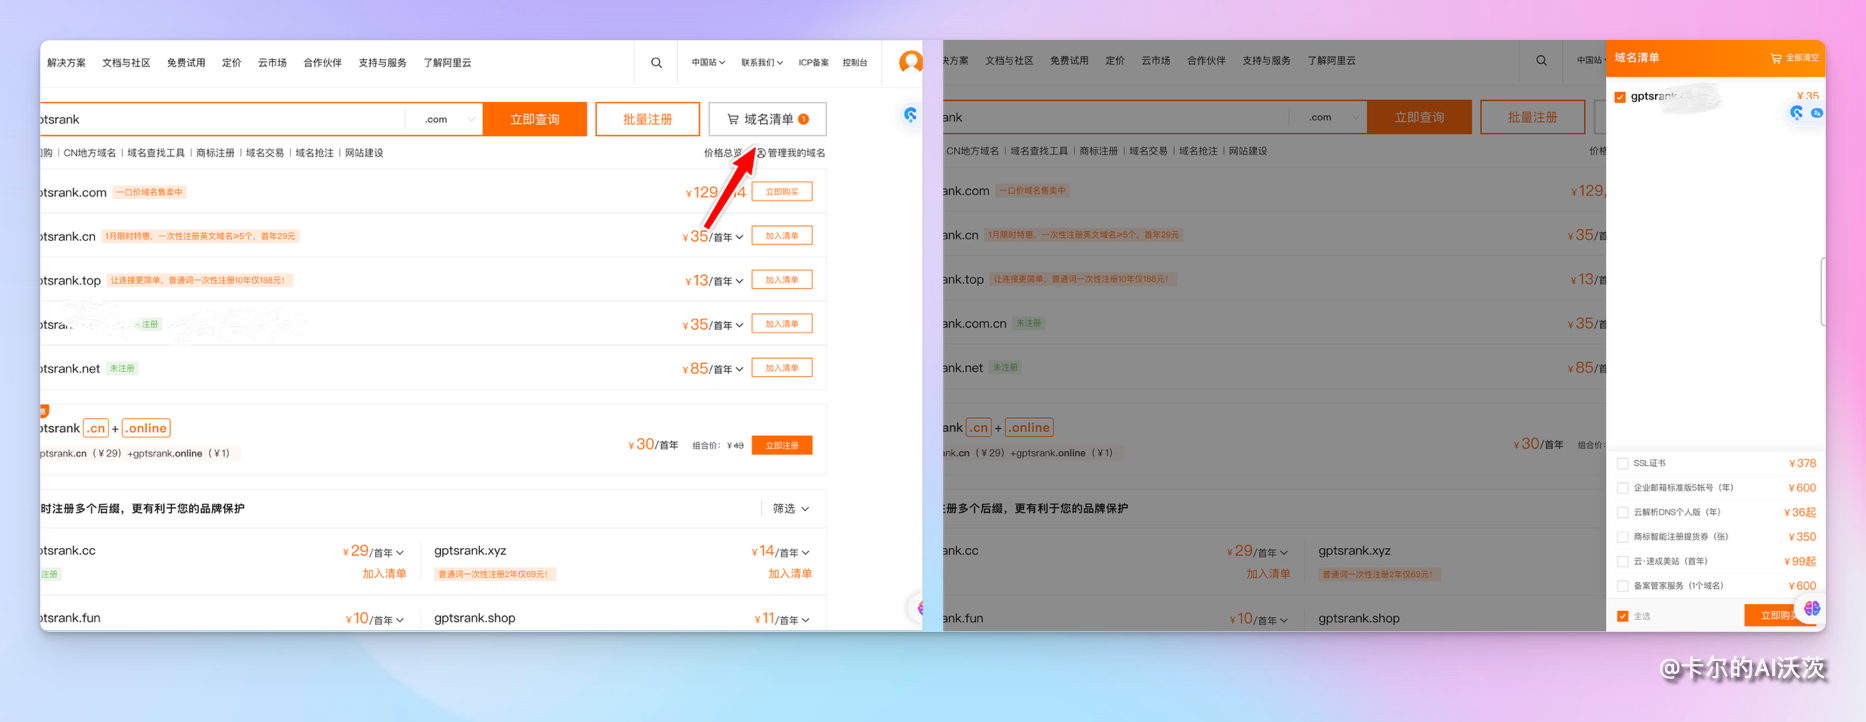Viewport: 1866px width, 722px height.
Task: Check the 备案管家服务 checkbox
Action: (1622, 586)
